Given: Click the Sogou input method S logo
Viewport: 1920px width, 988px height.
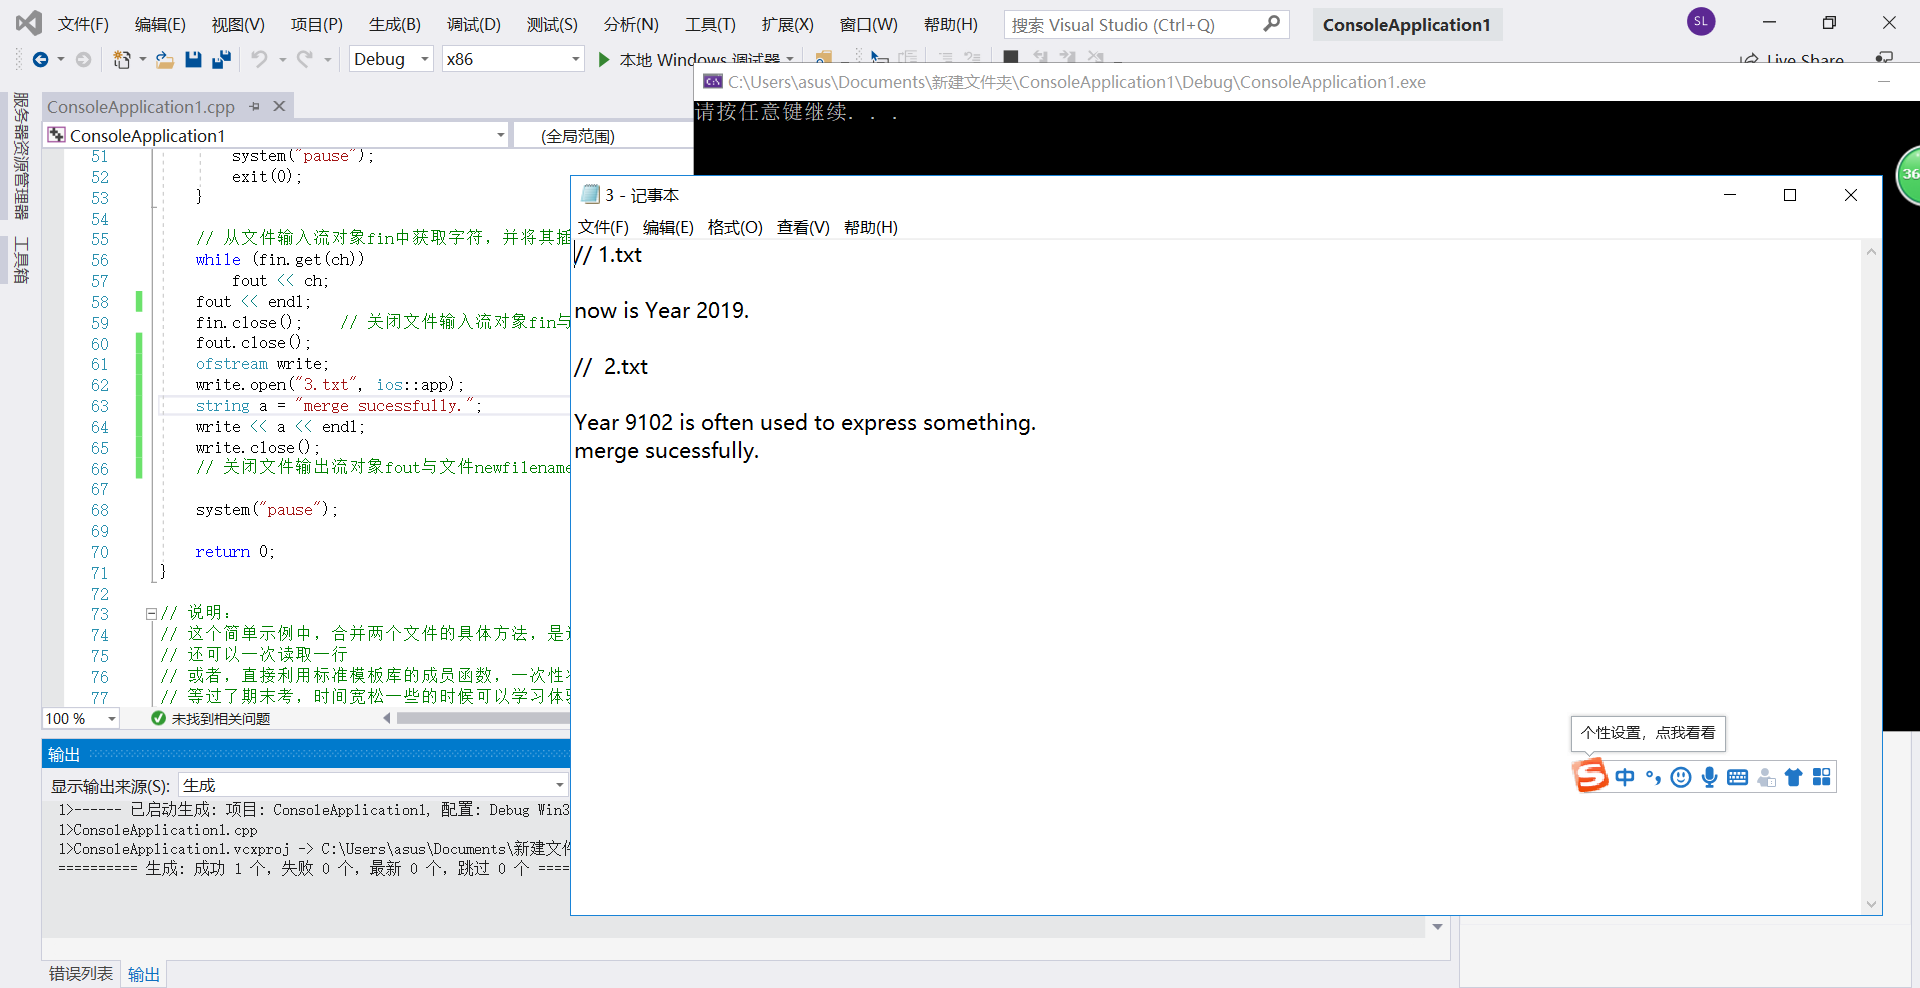Looking at the screenshot, I should pyautogui.click(x=1590, y=776).
